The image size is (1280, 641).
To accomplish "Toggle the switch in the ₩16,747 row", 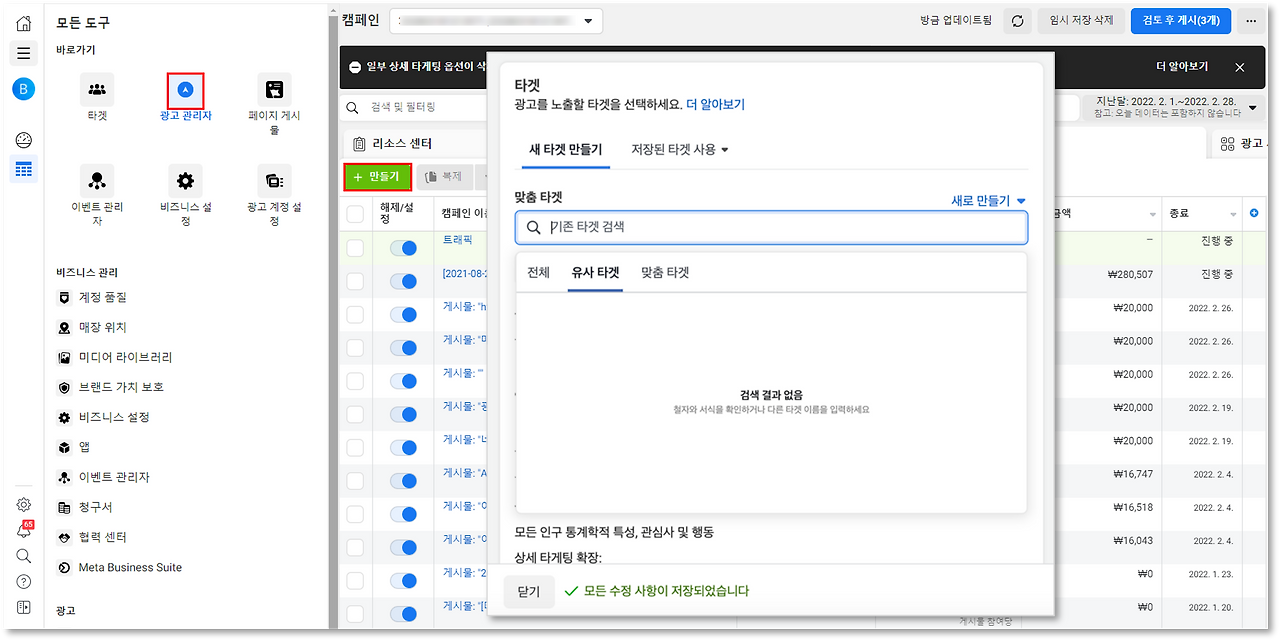I will coord(403,481).
